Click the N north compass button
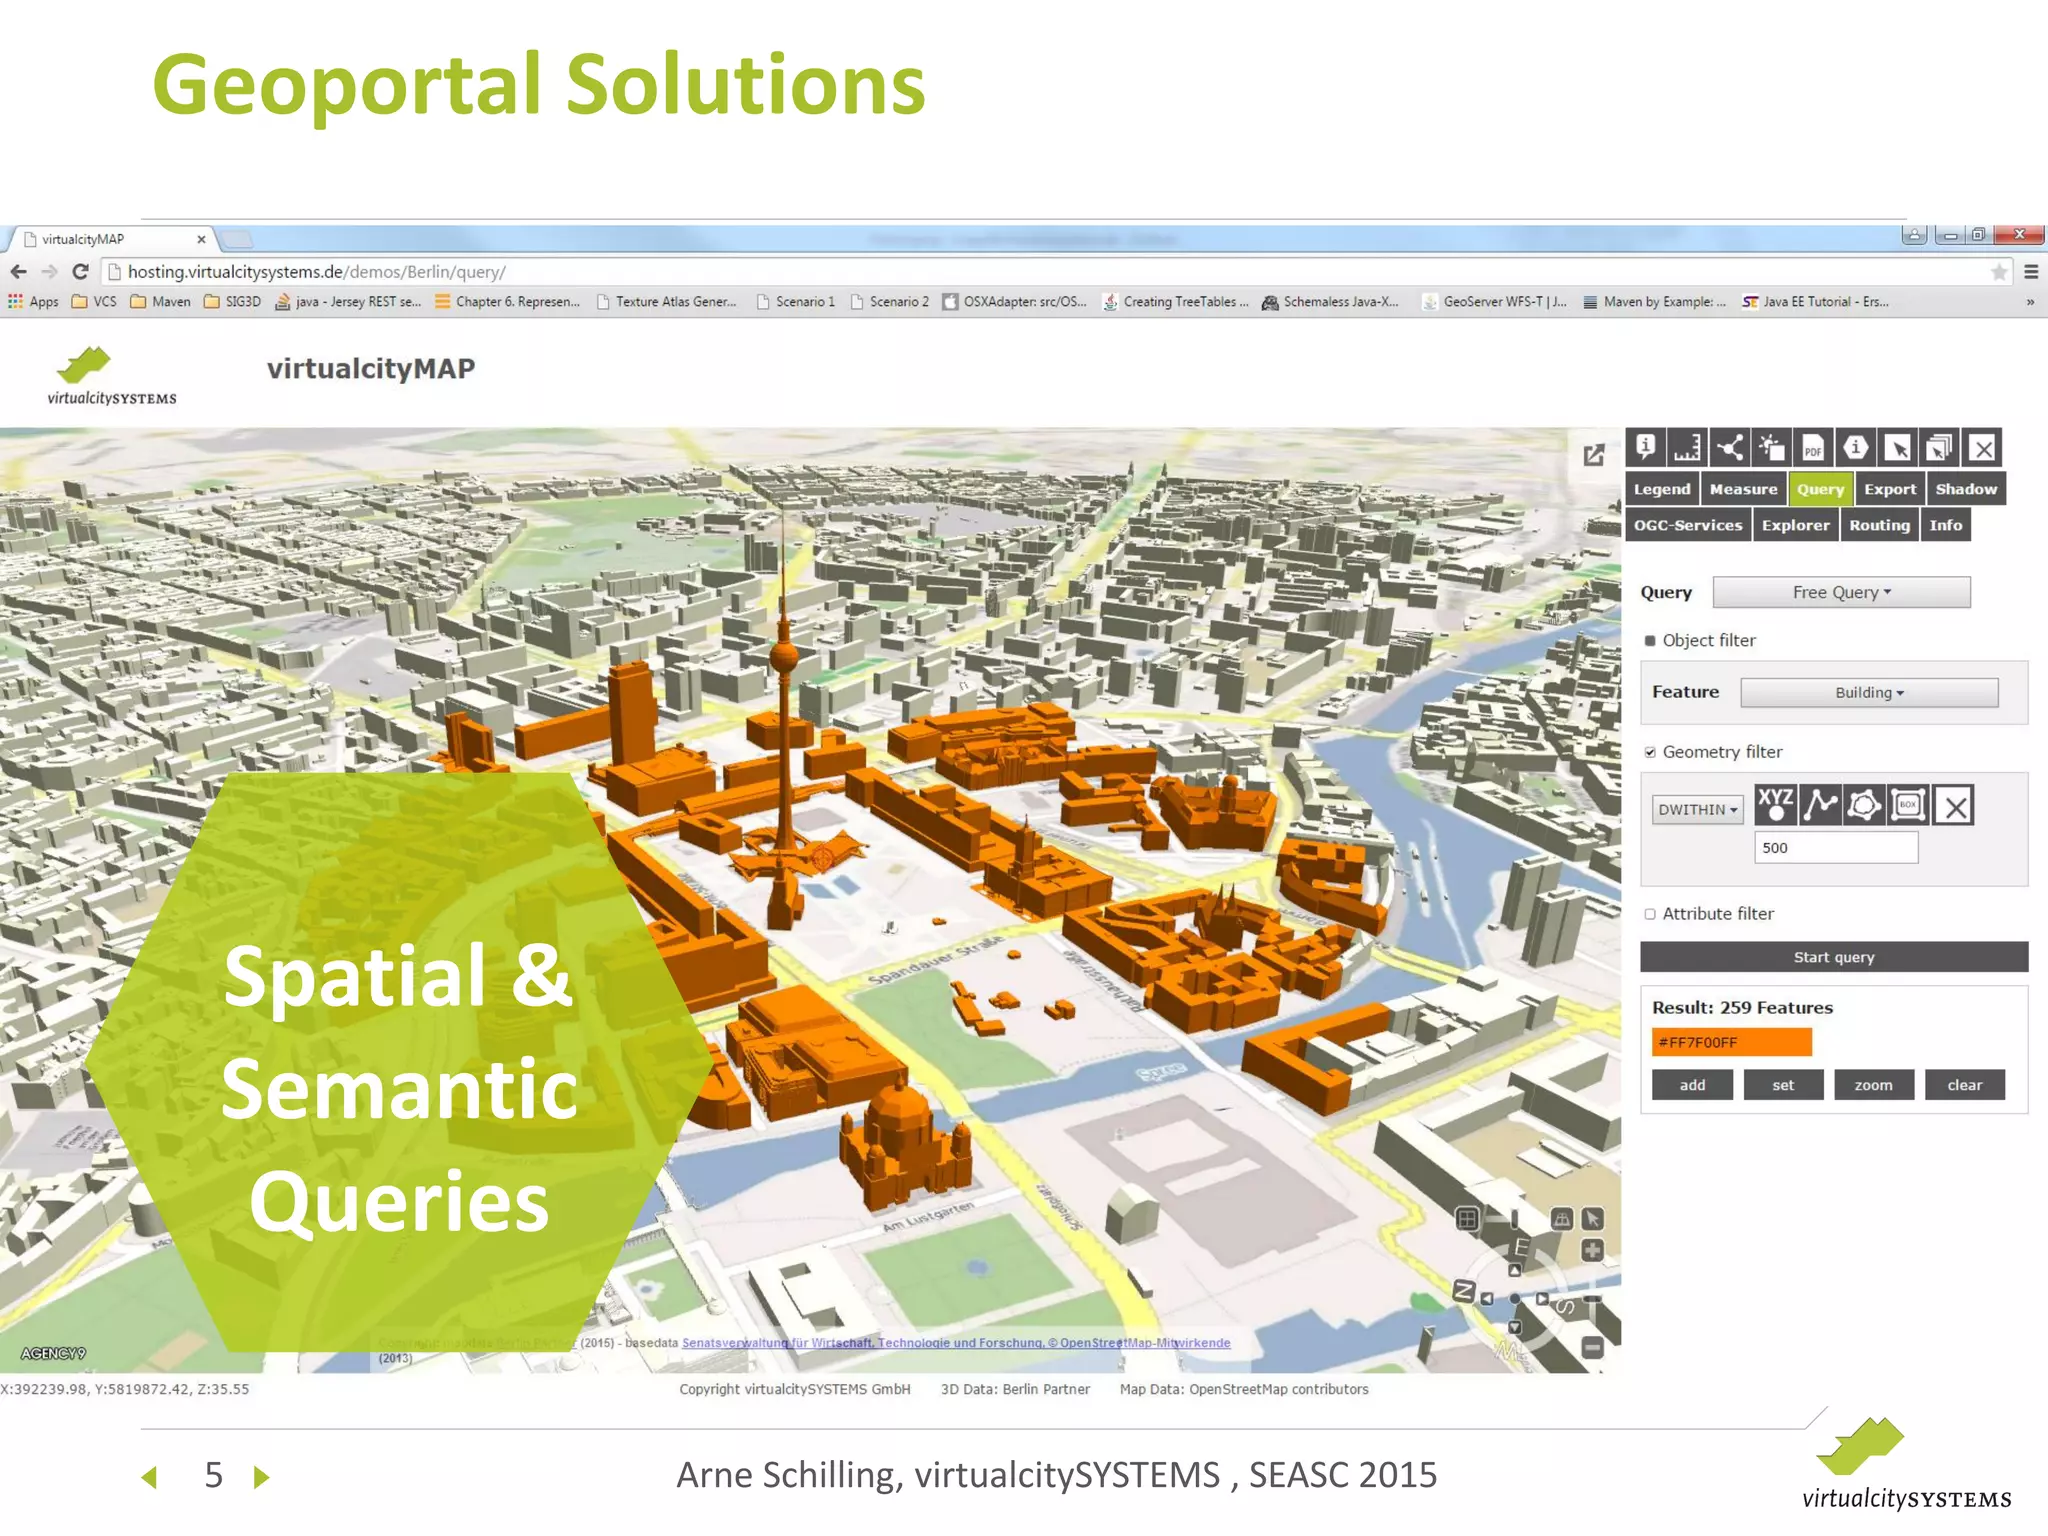 [1464, 1291]
